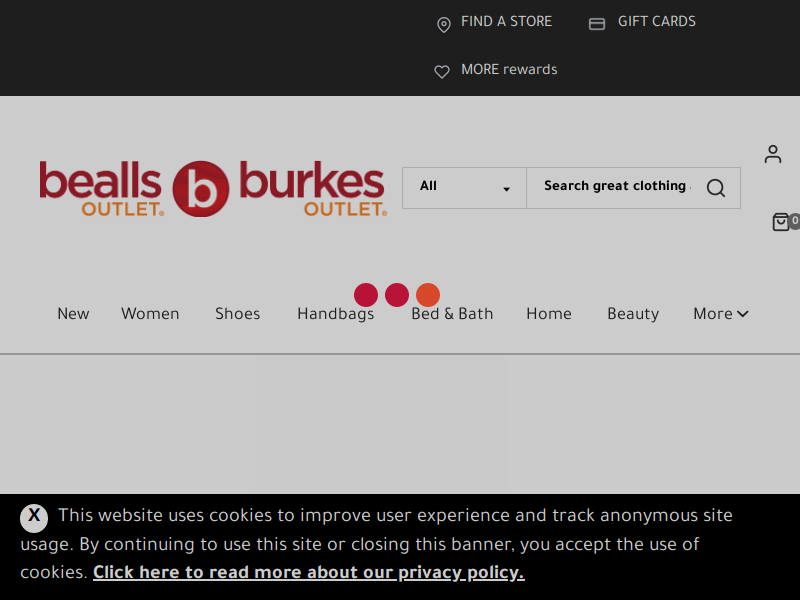
Task: Read more about the privacy policy link
Action: coord(309,572)
